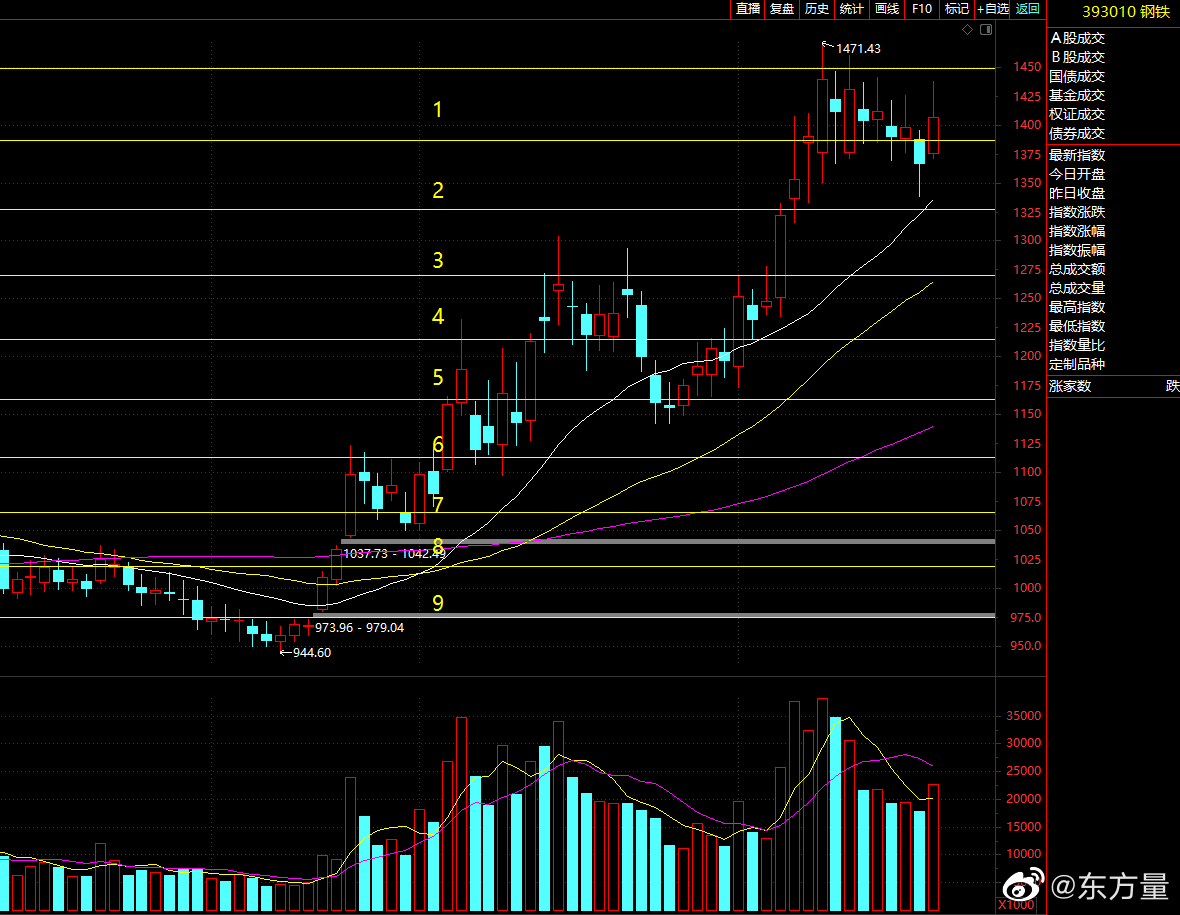Click the 393010 钢铁 index title
The image size is (1180, 915).
[1126, 12]
